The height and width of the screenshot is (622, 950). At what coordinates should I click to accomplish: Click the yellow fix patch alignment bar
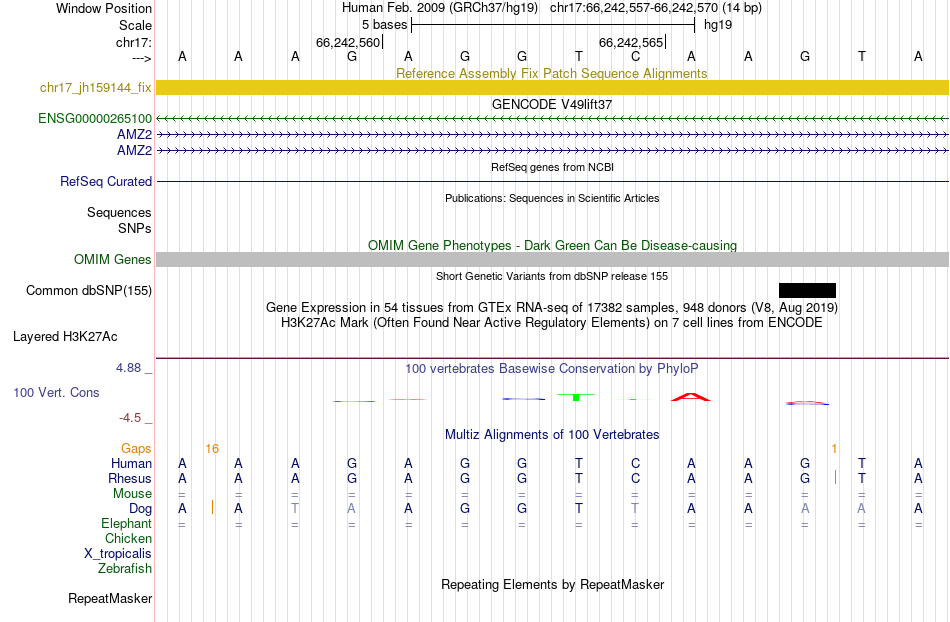[x=552, y=88]
